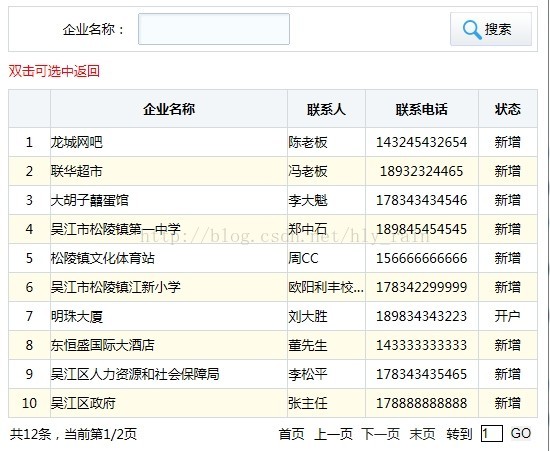Click contact 李大魁
The width and height of the screenshot is (550, 451).
click(308, 200)
